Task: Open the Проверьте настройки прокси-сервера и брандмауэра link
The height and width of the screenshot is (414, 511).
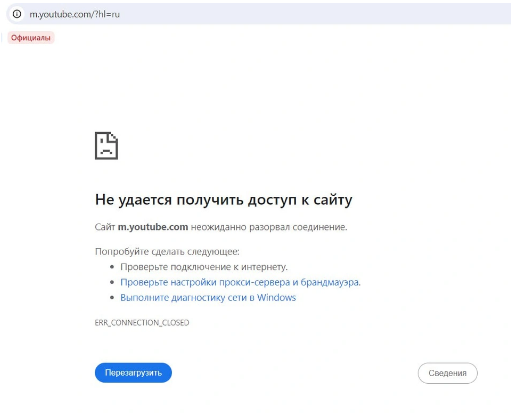Action: pos(240,282)
